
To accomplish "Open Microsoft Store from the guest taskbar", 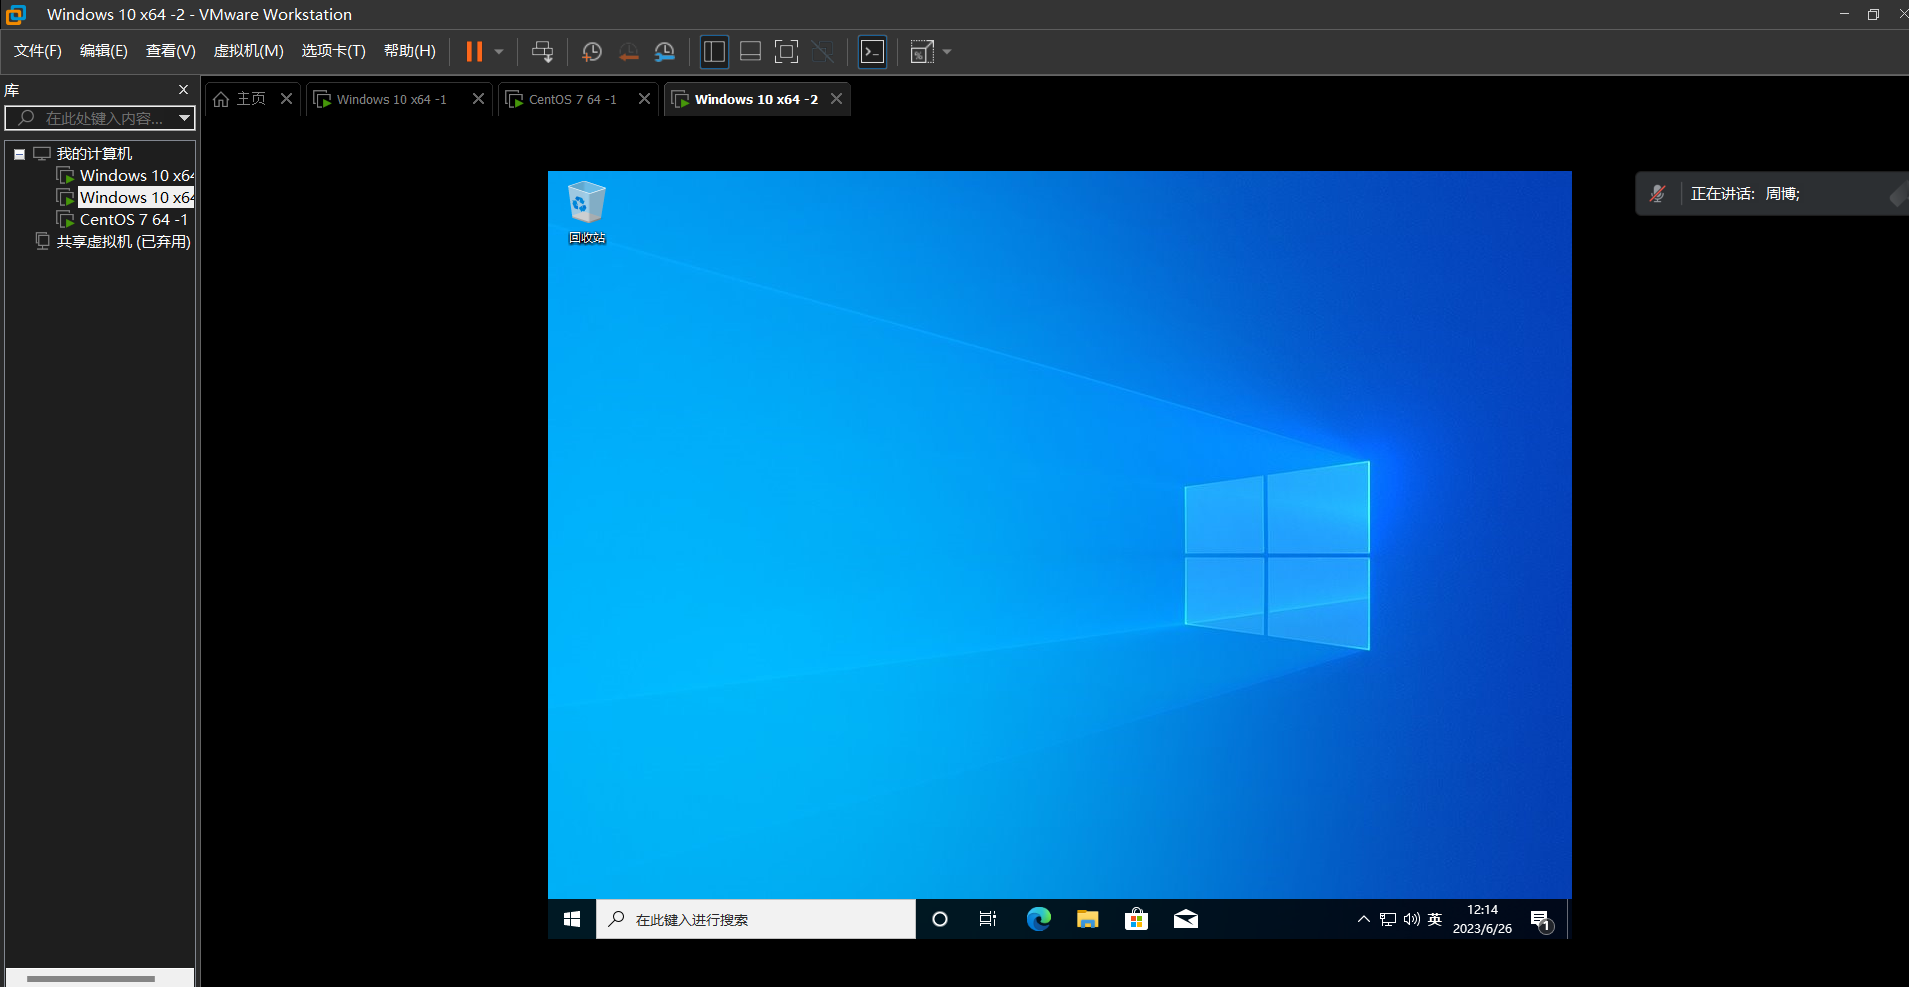I will tap(1136, 919).
